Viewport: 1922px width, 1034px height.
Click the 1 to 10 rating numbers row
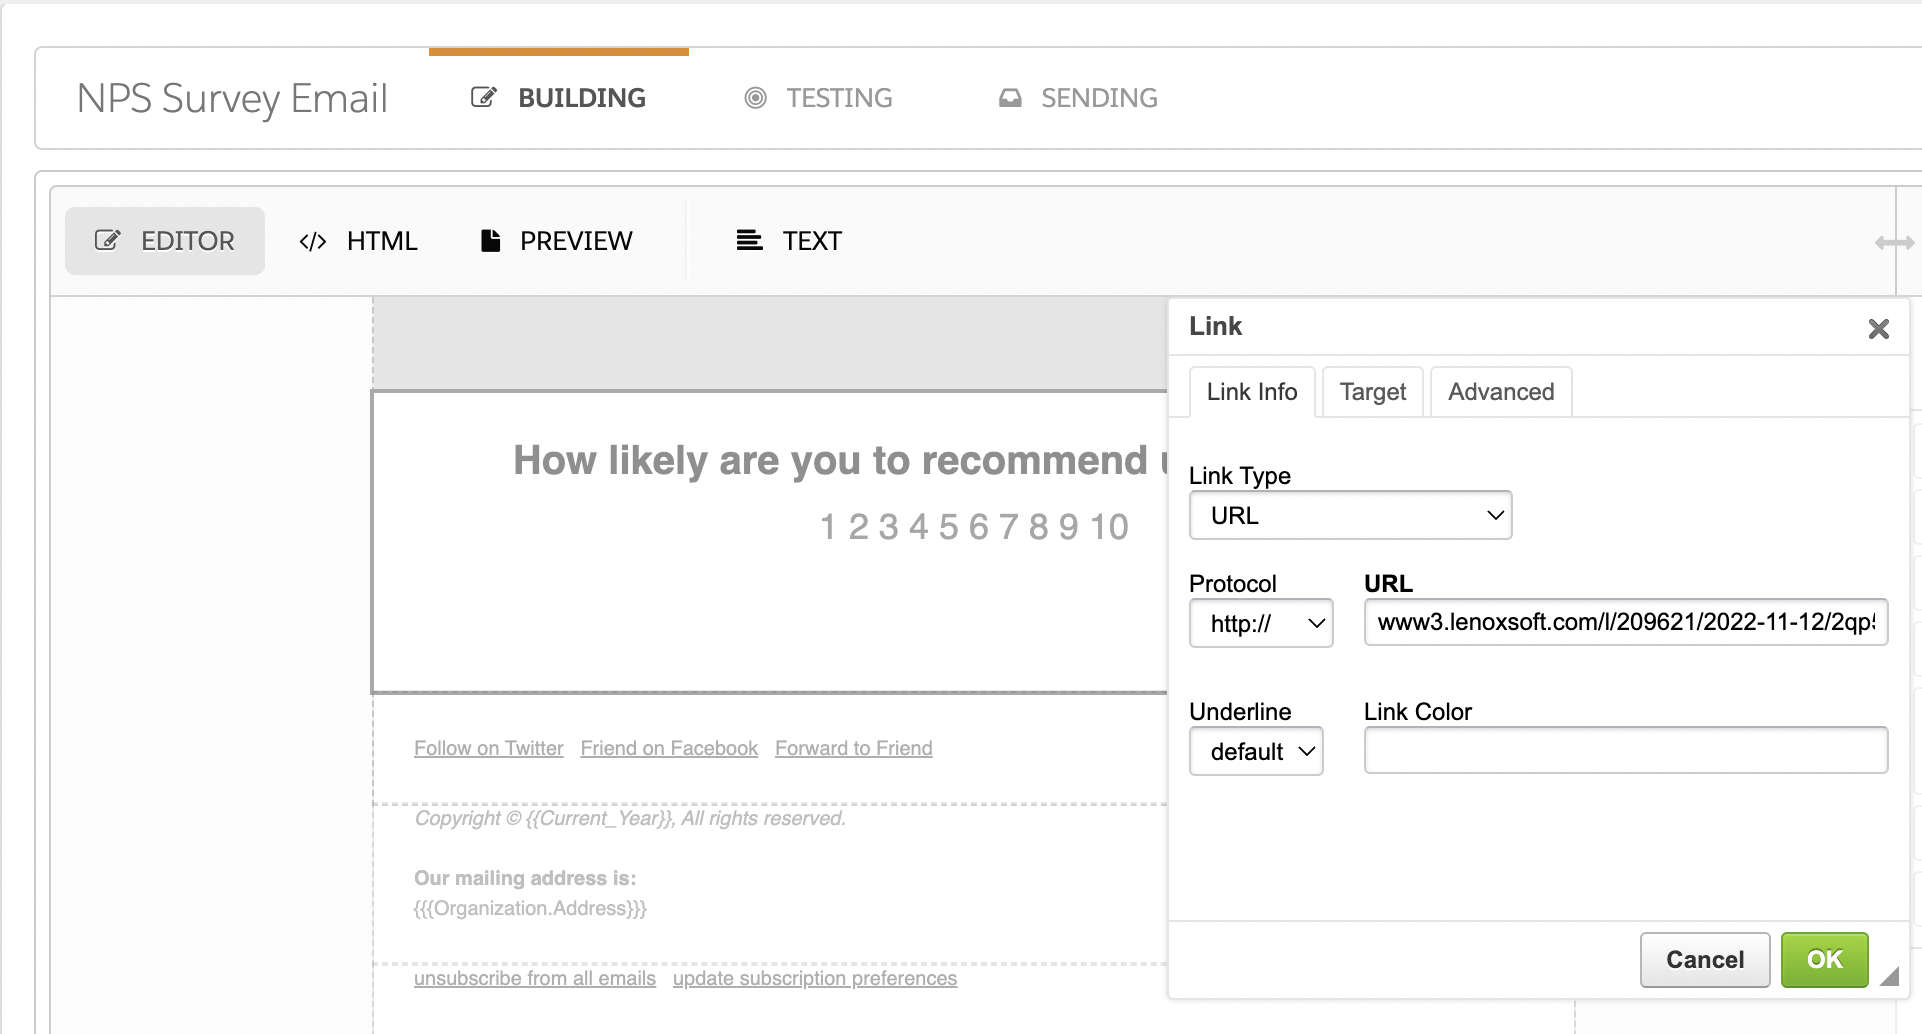[x=974, y=527]
